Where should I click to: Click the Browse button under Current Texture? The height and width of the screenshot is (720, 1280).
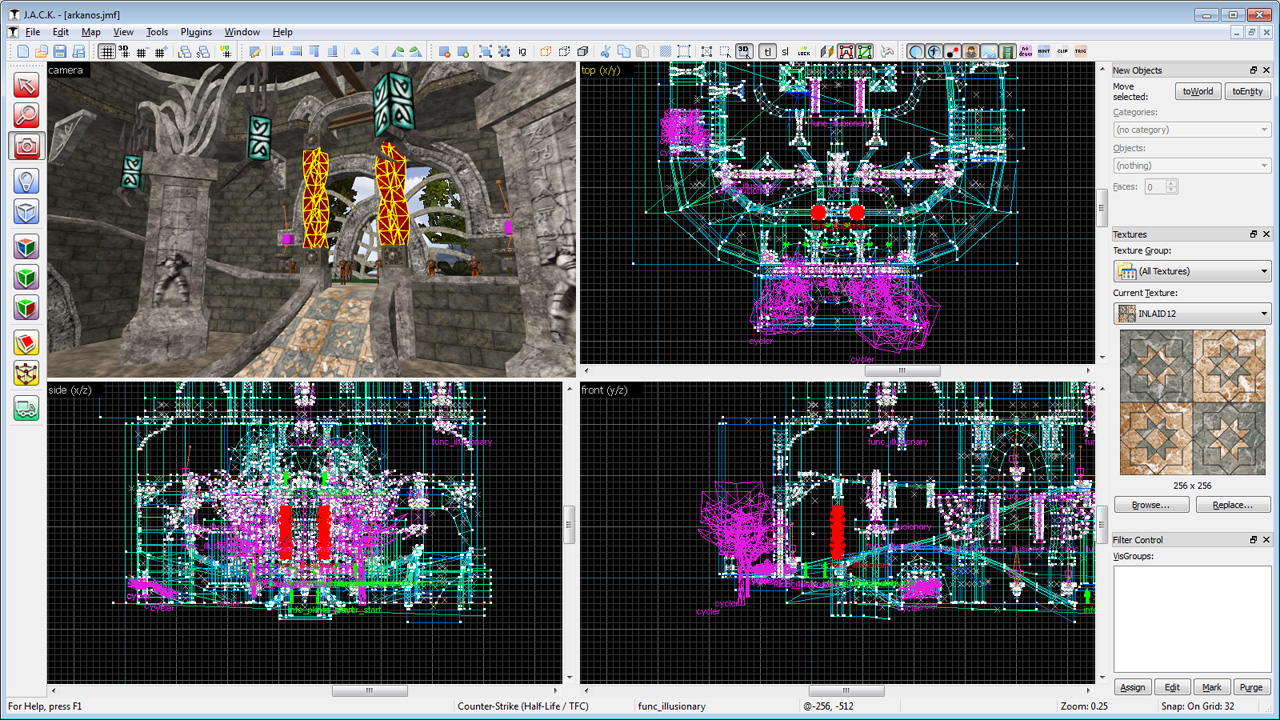tap(1151, 504)
